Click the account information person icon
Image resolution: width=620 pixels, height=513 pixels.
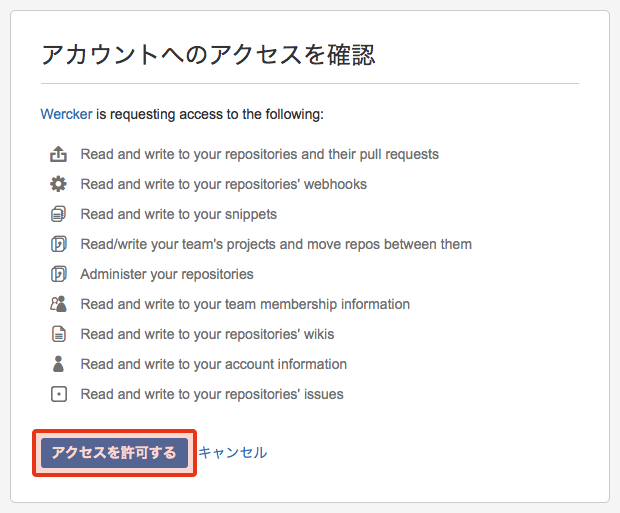58,364
